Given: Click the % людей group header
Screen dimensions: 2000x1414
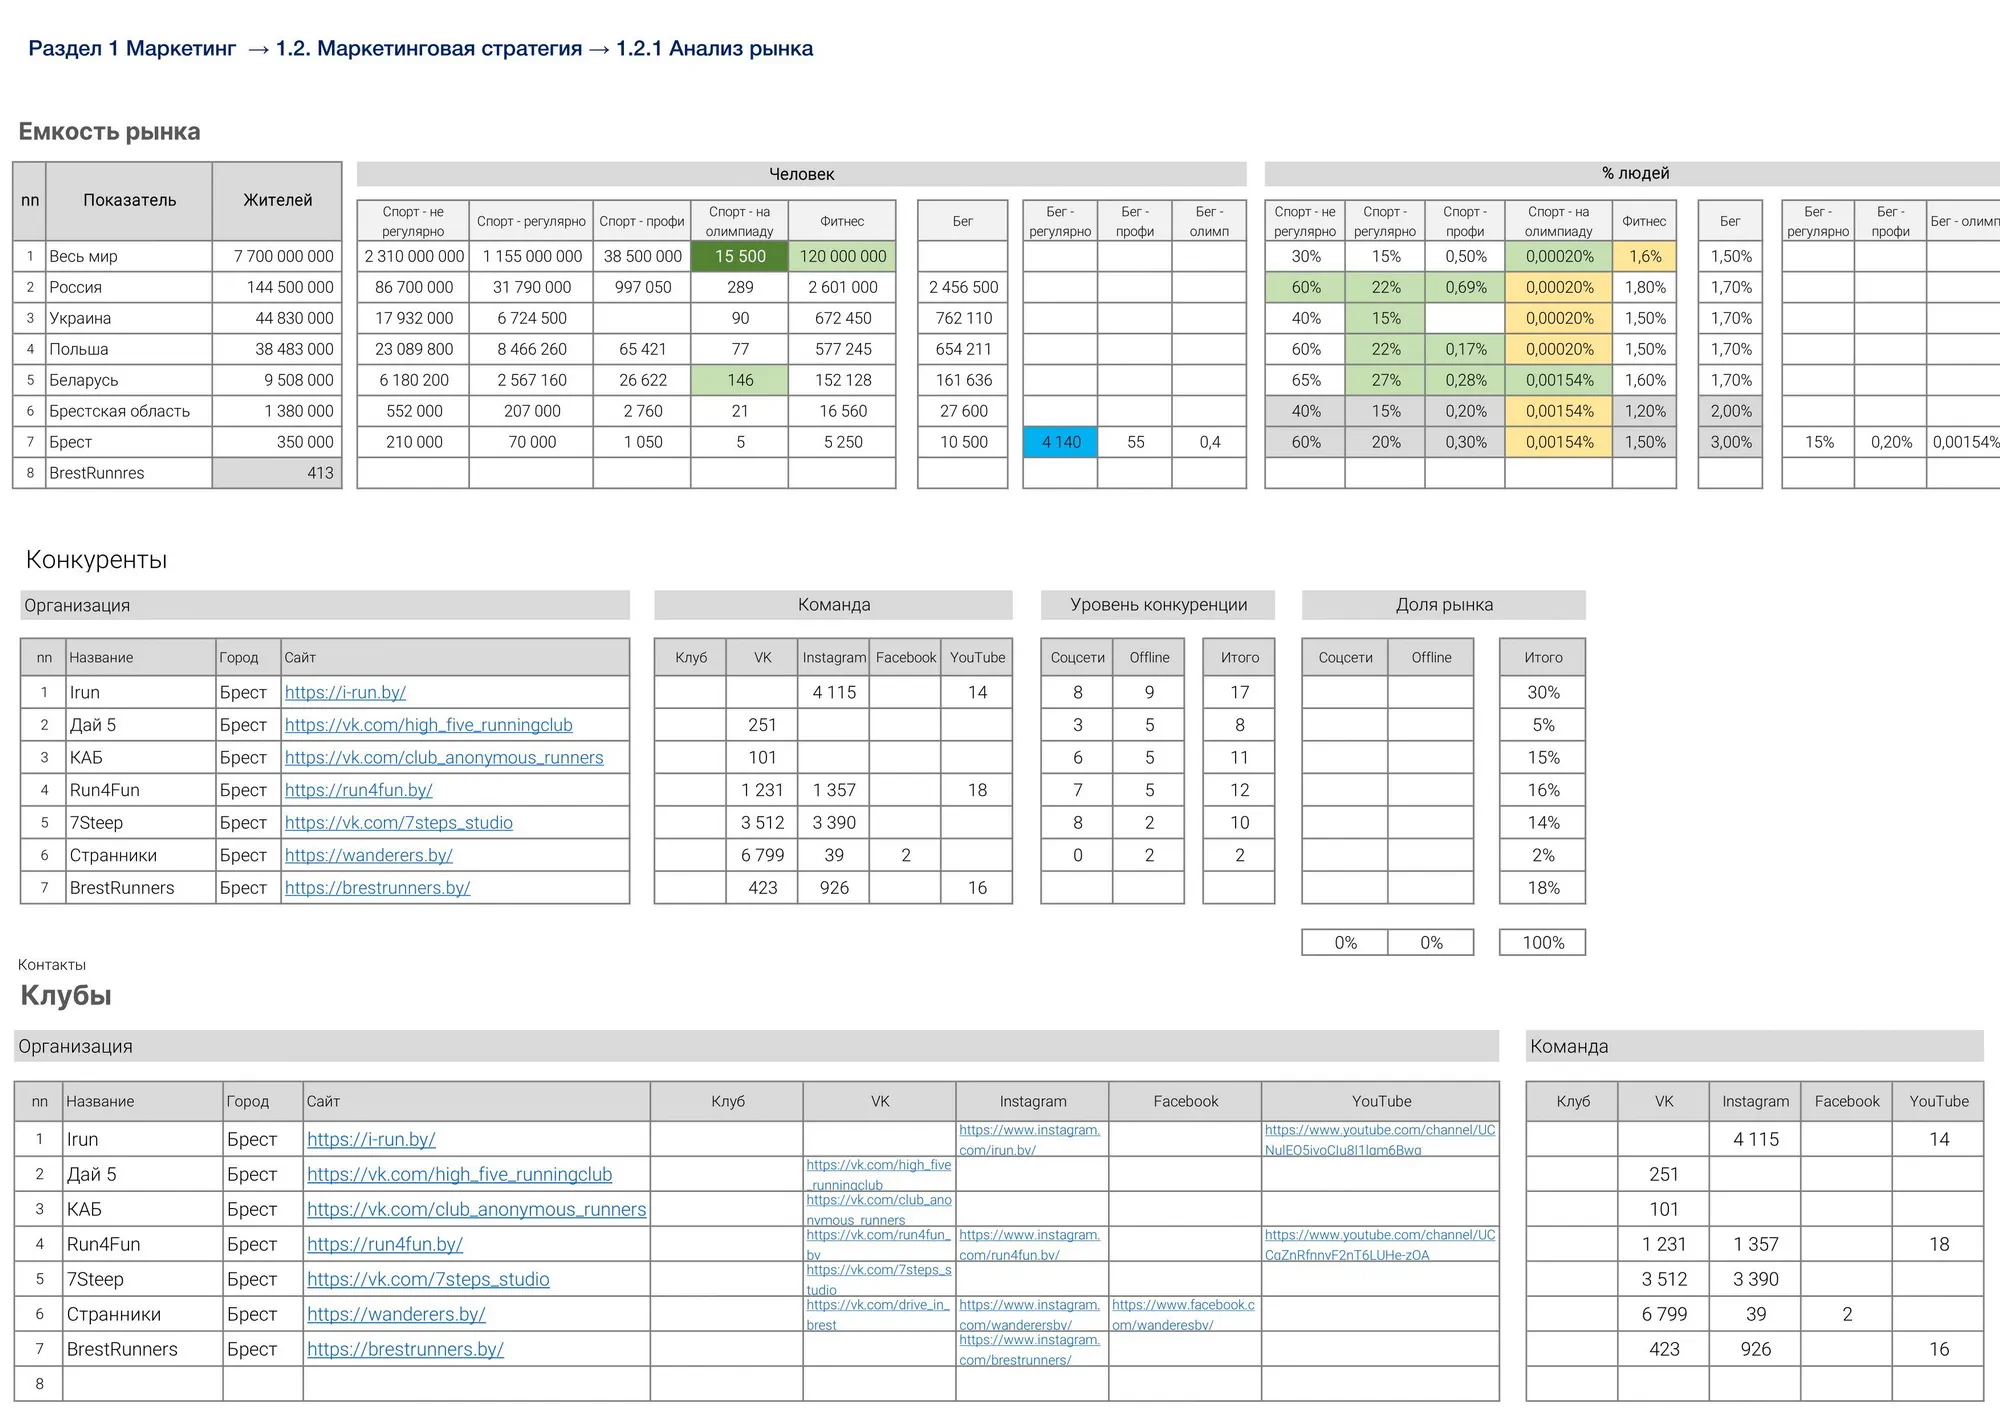Looking at the screenshot, I should tap(1635, 174).
